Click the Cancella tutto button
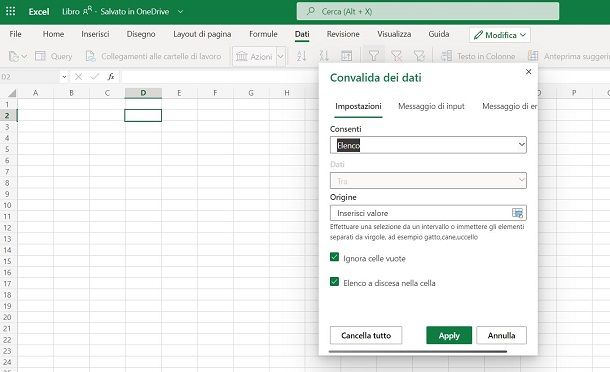The image size is (610, 372). [x=366, y=335]
